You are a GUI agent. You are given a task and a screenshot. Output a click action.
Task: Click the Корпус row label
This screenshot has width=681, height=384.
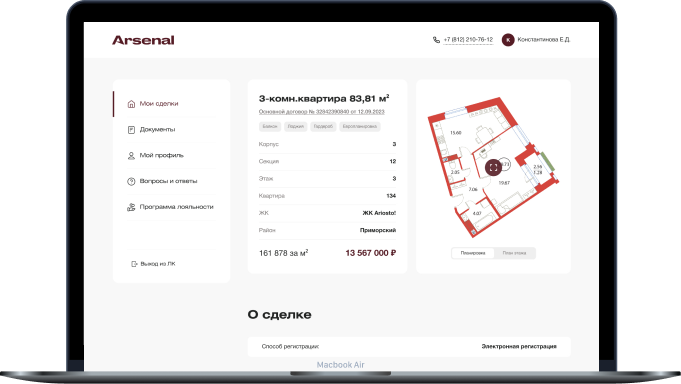pos(268,144)
